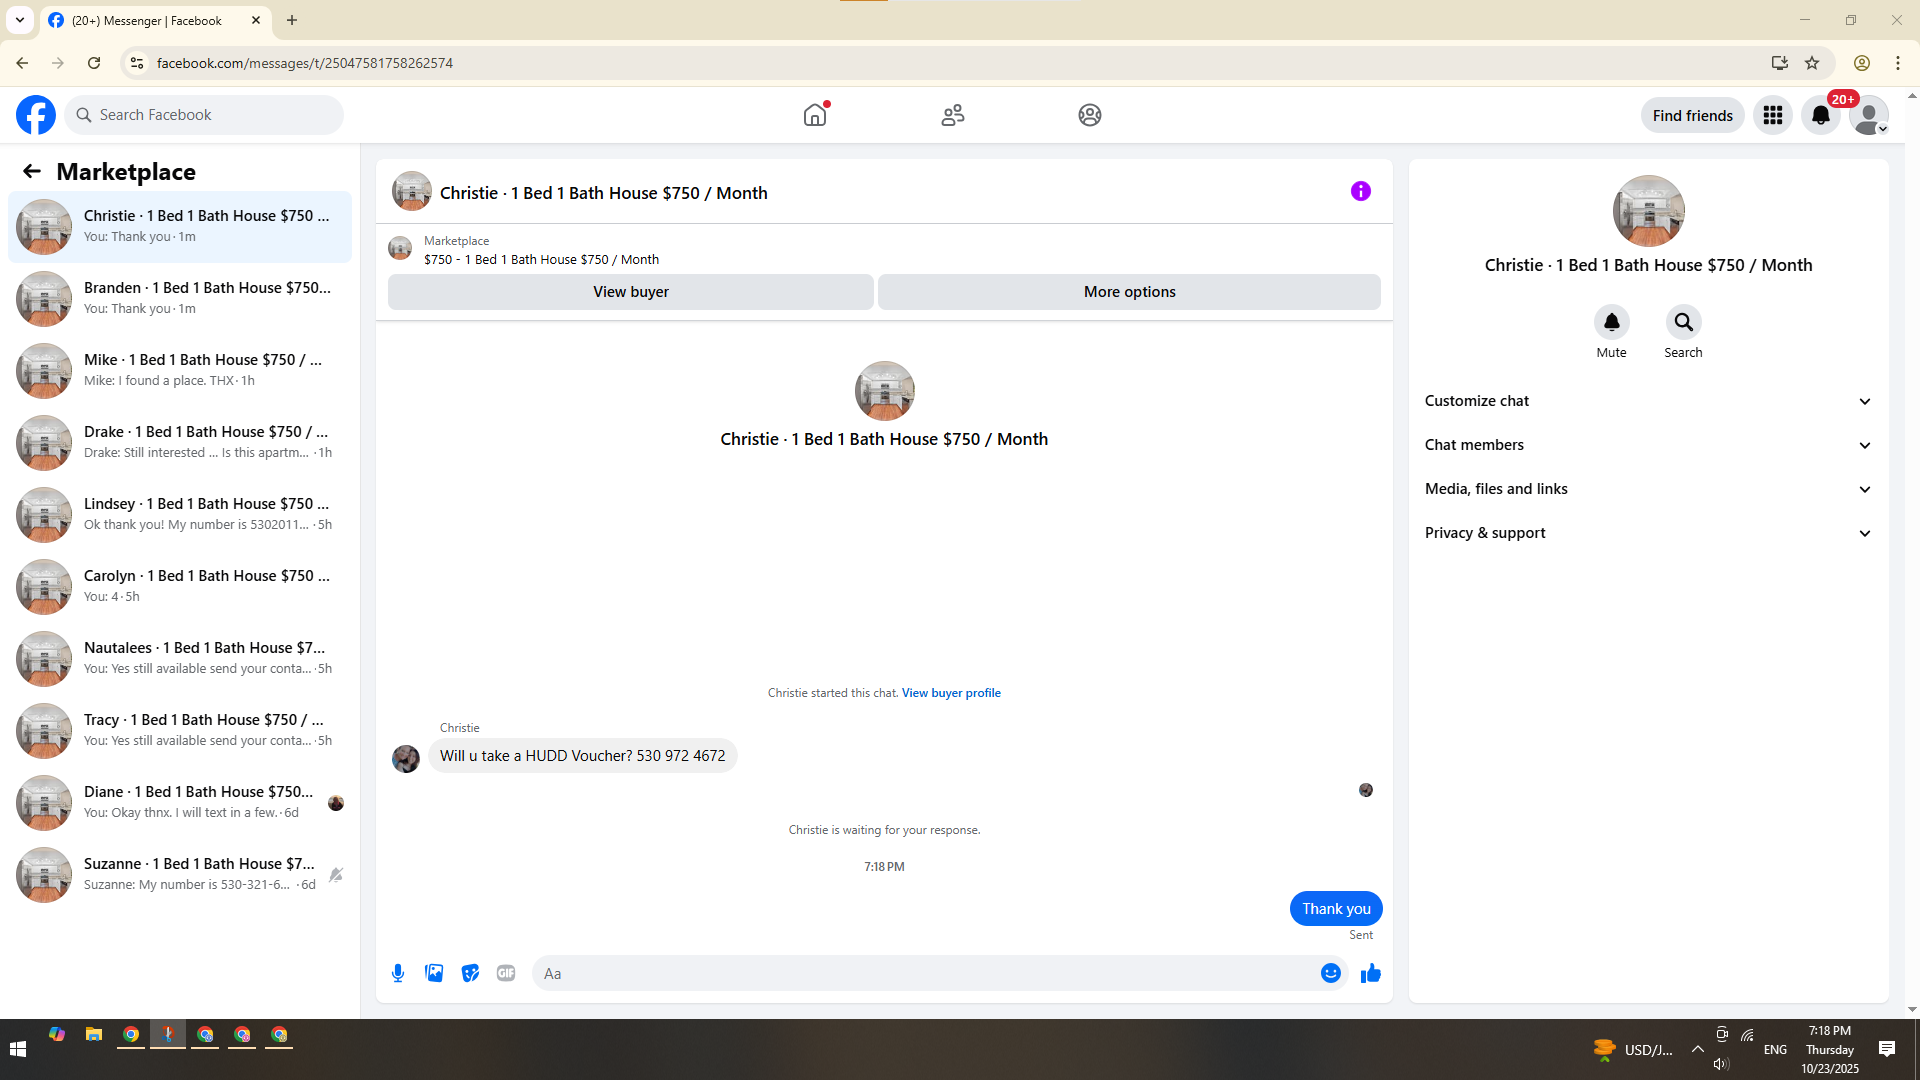Expand the Customize chat section
This screenshot has height=1080, width=1920.
pos(1647,401)
